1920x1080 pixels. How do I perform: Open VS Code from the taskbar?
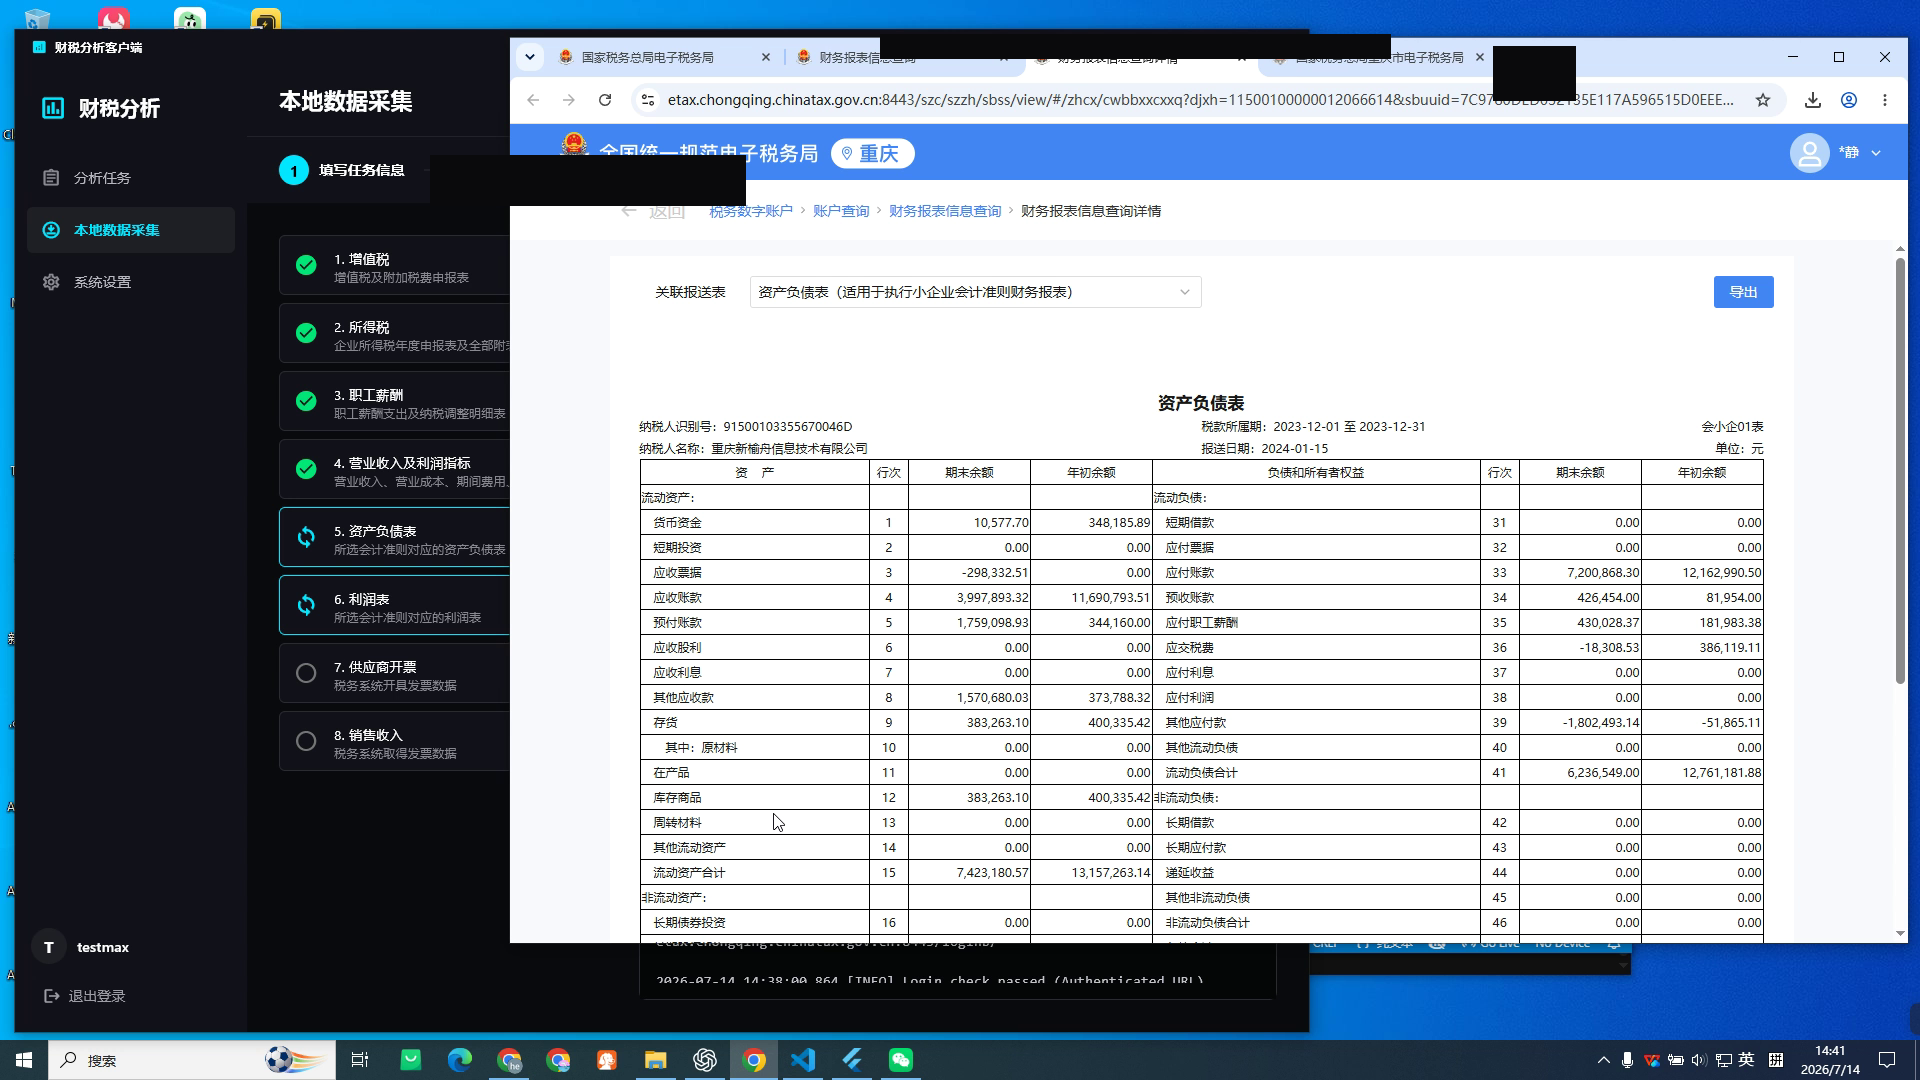pyautogui.click(x=803, y=1060)
